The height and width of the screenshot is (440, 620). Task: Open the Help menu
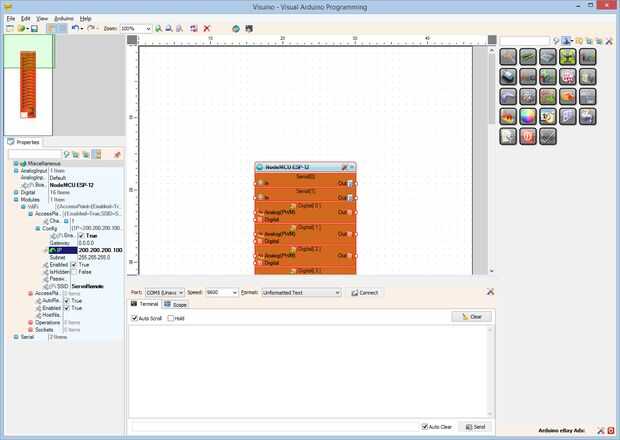pyautogui.click(x=85, y=19)
